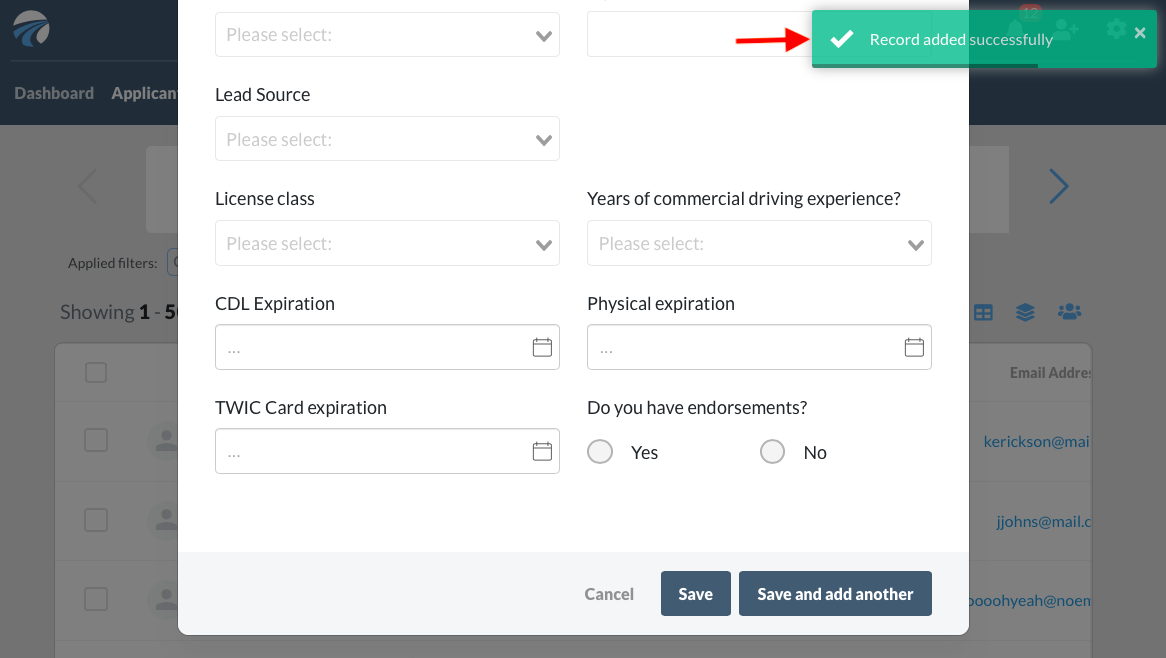This screenshot has height=658, width=1166.
Task: Click the Save button
Action: (695, 594)
